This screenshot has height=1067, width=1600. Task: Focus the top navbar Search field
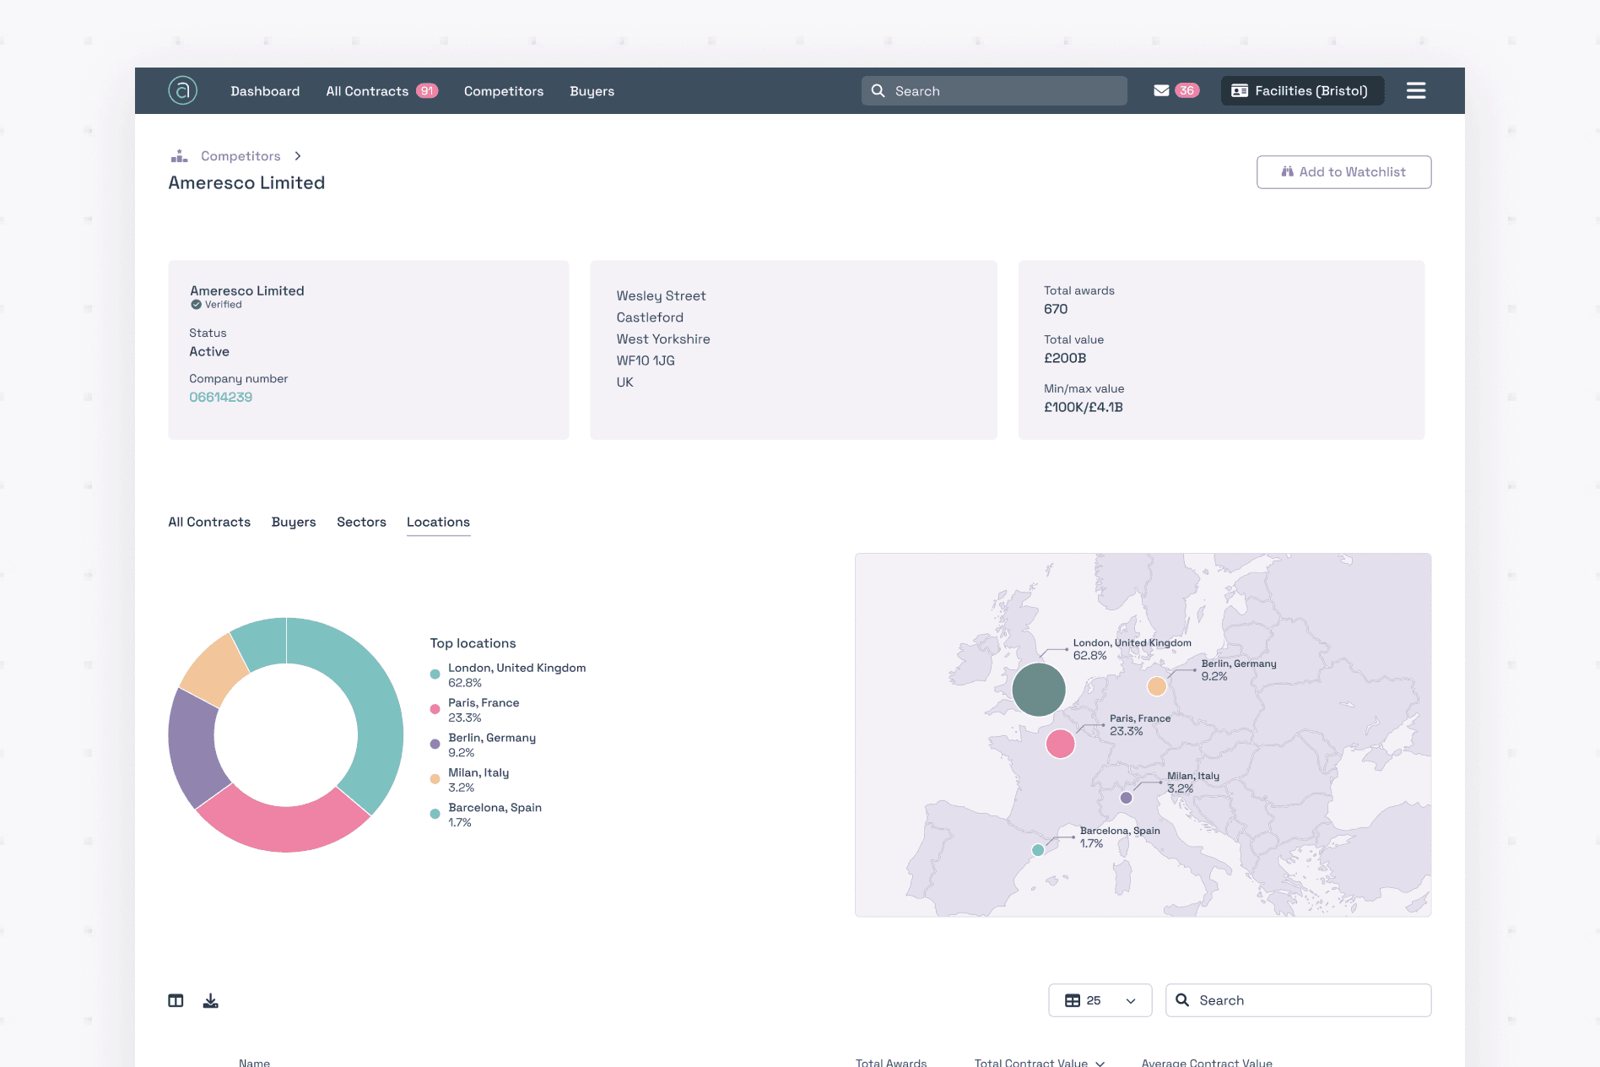(x=994, y=90)
